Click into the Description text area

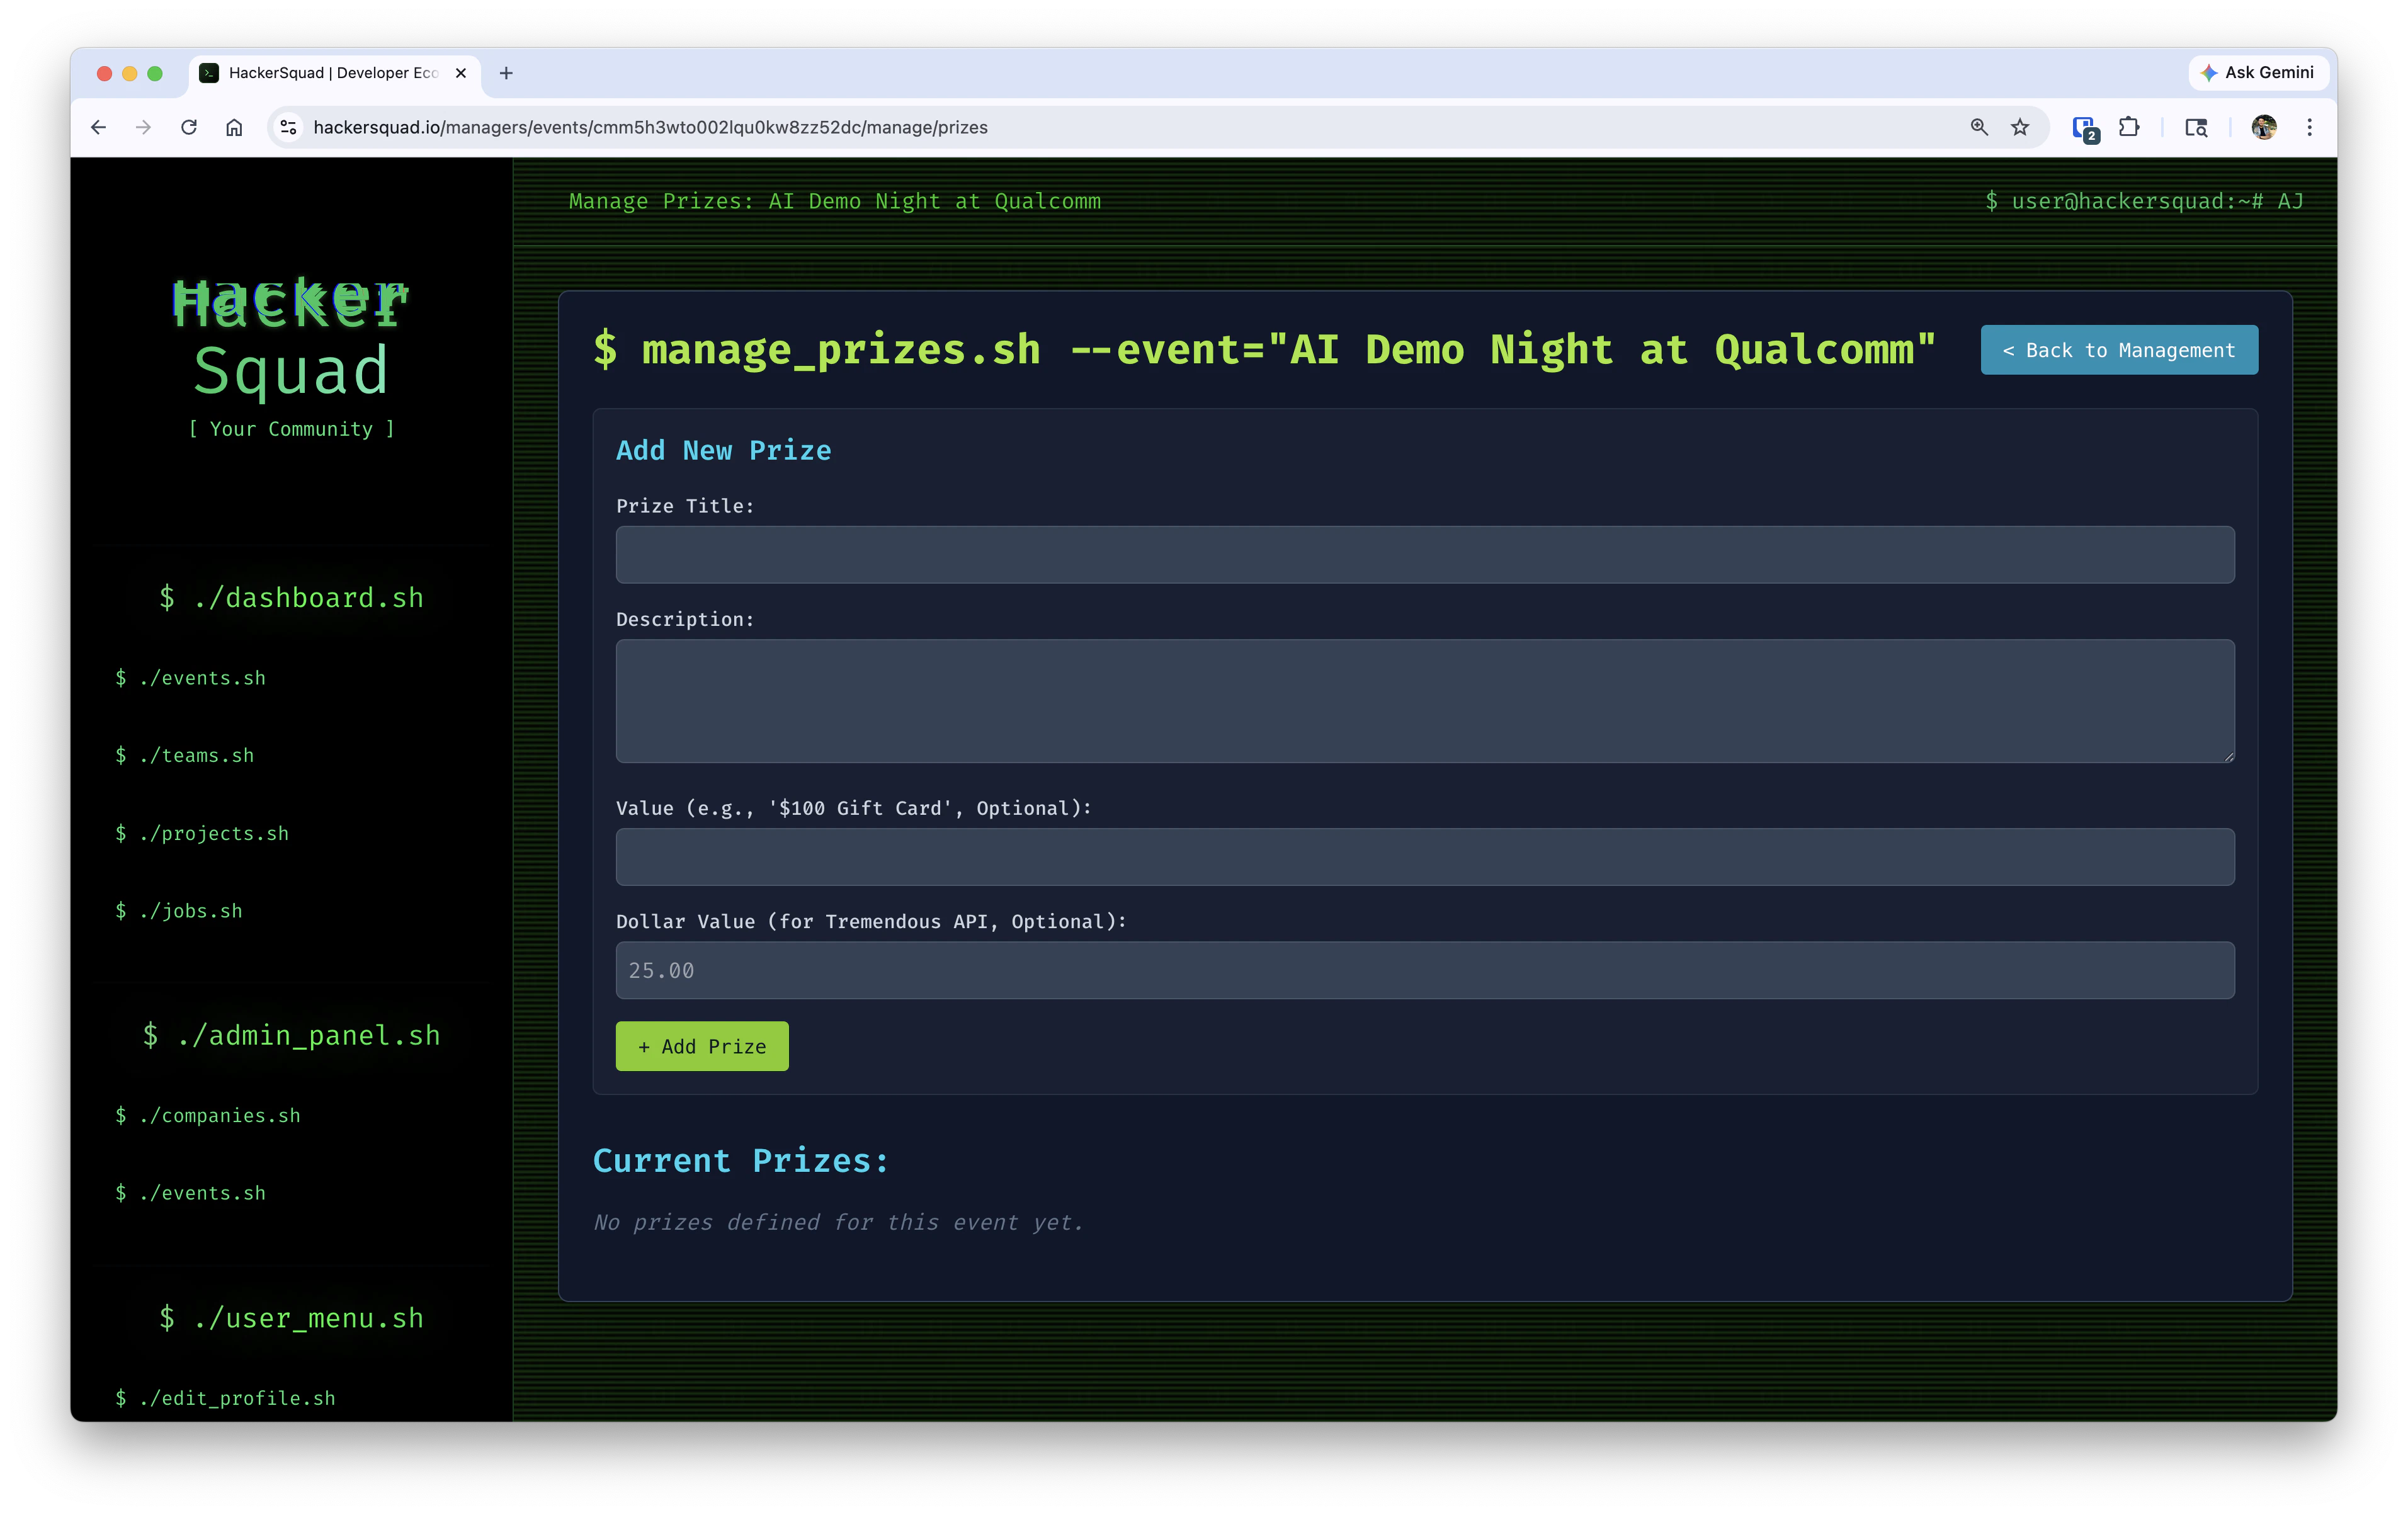pyautogui.click(x=1424, y=701)
